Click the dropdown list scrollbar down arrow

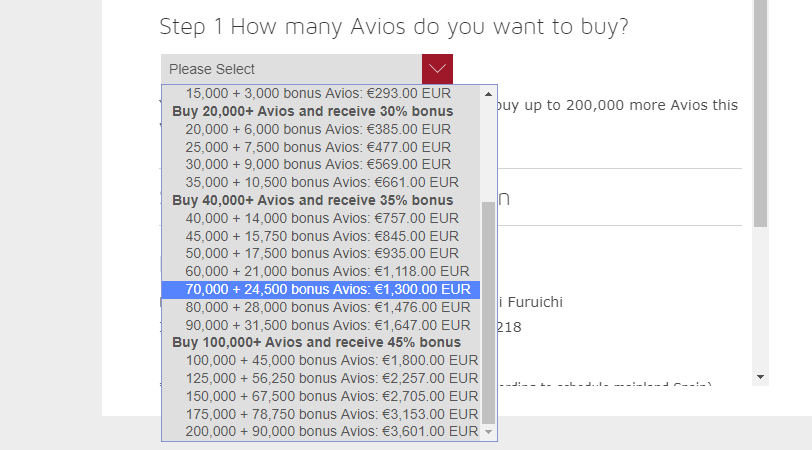click(489, 432)
